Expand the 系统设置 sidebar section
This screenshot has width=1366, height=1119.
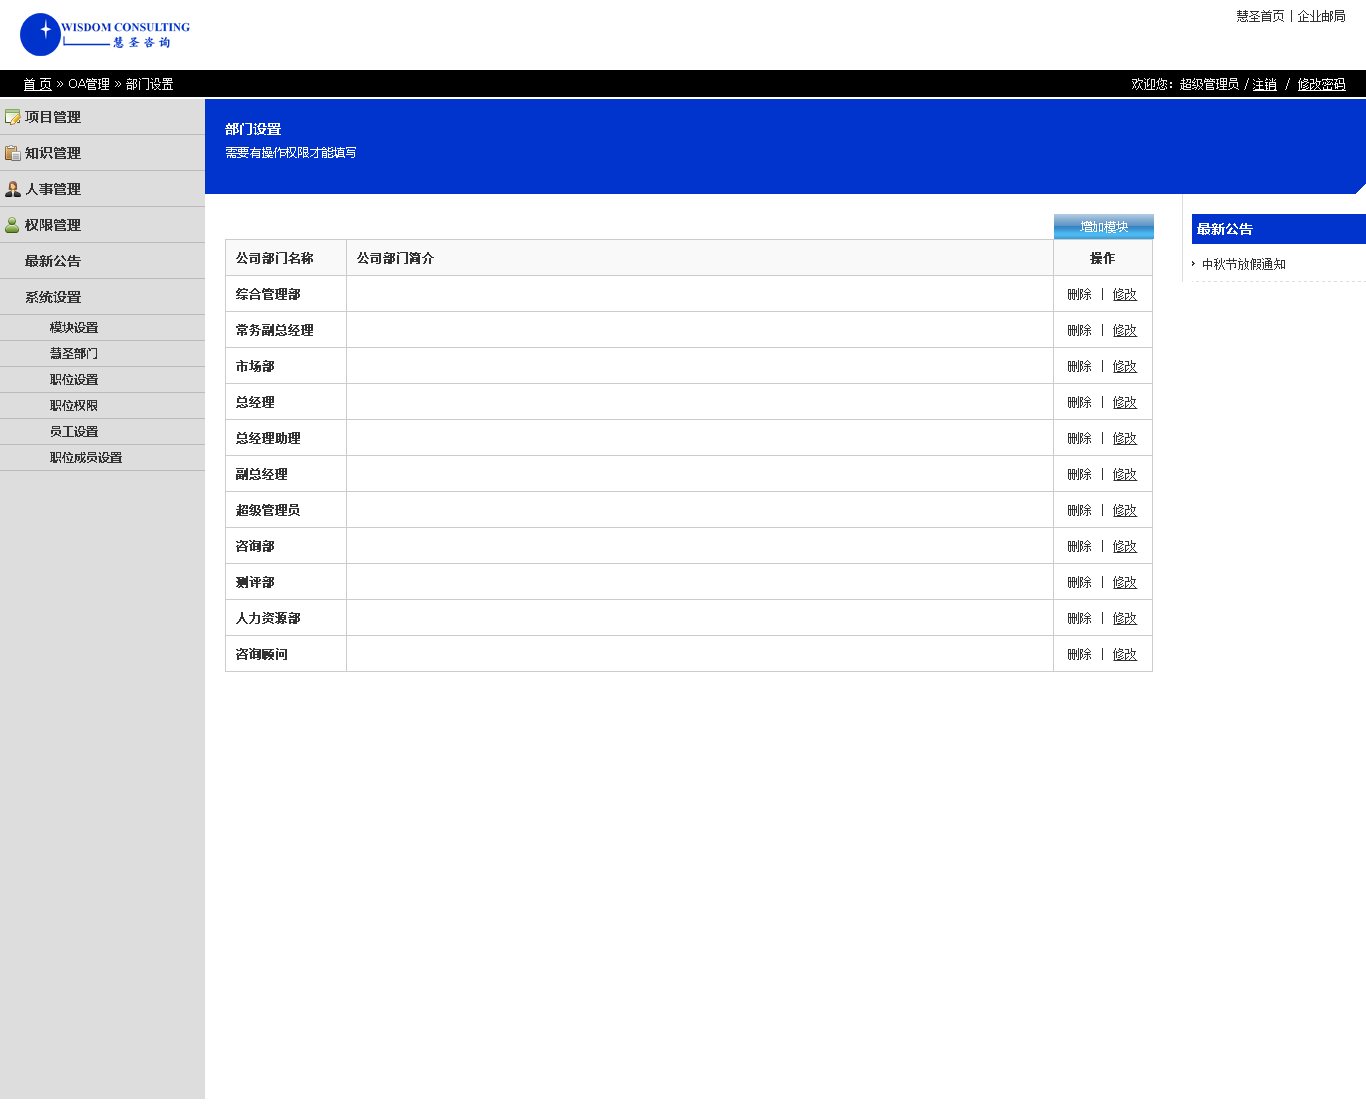53,297
